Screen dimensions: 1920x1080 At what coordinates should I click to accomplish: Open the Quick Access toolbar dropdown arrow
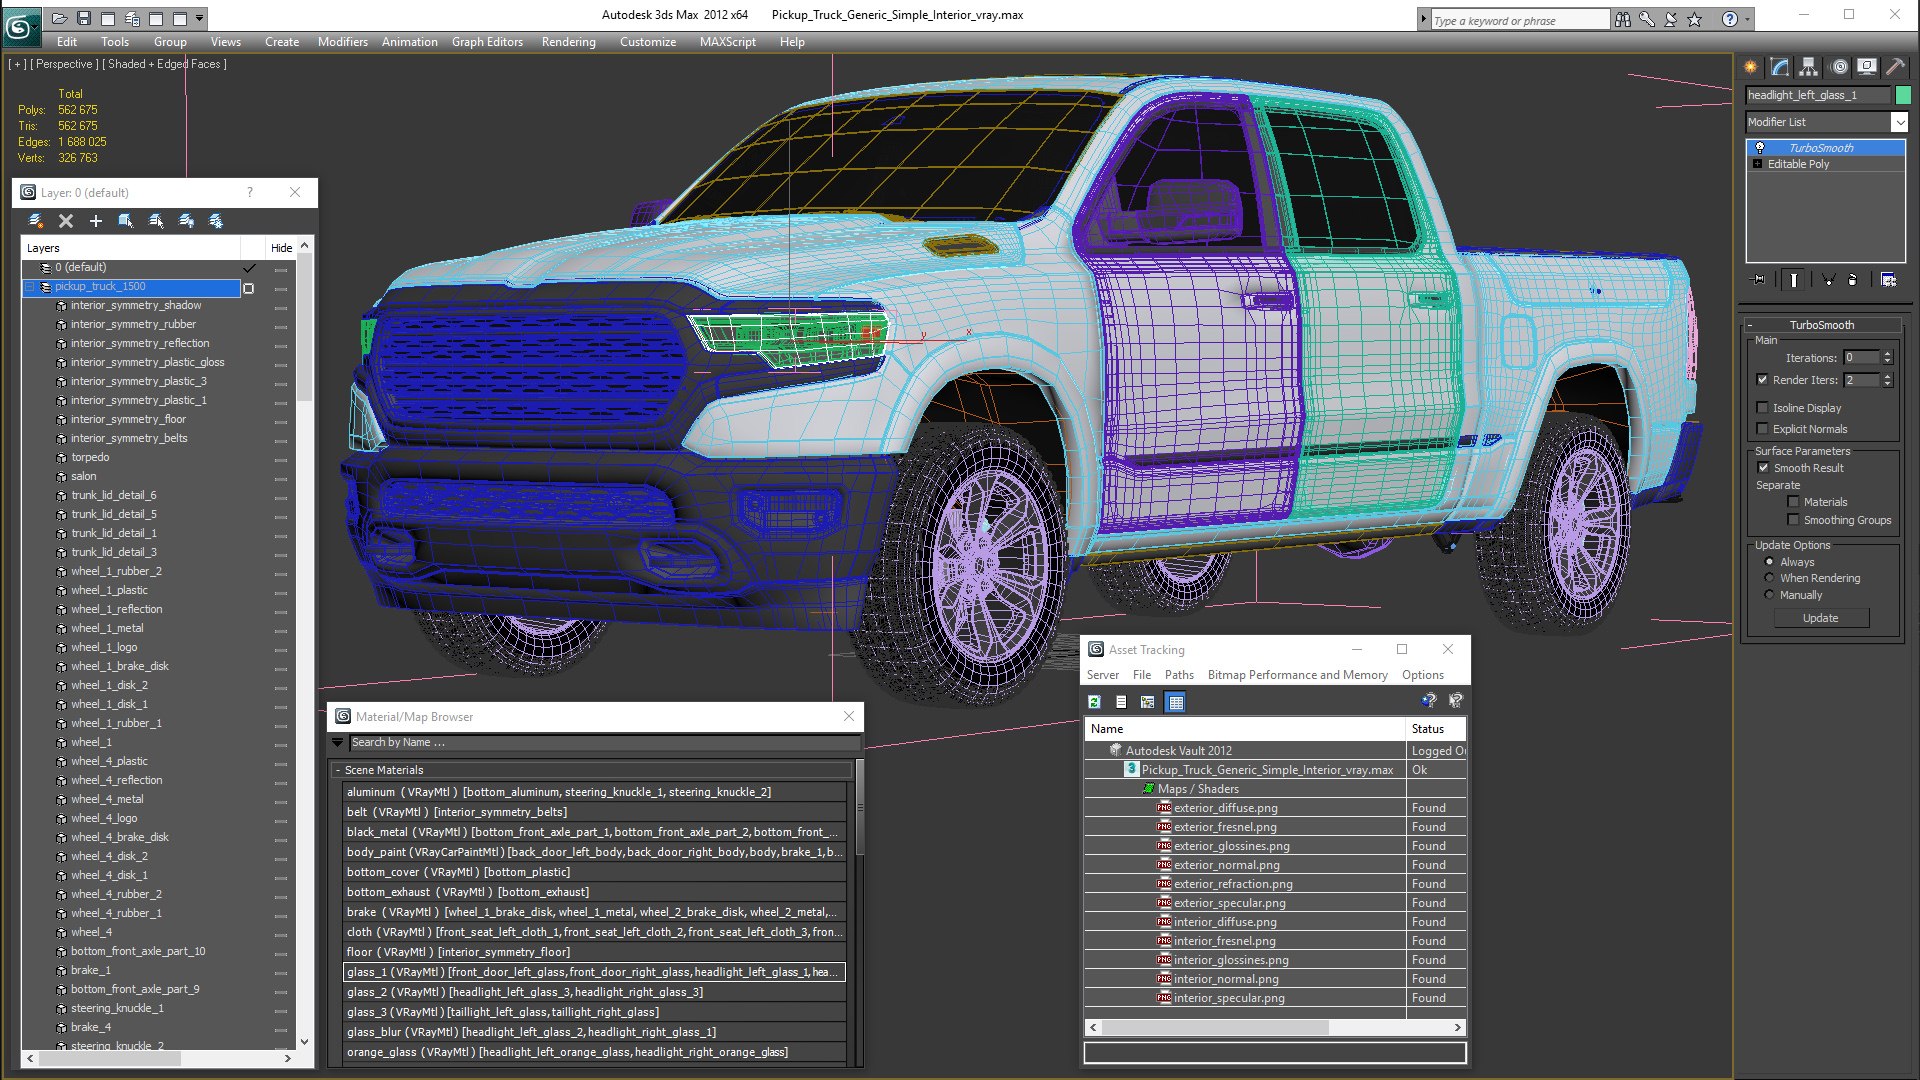(x=200, y=18)
